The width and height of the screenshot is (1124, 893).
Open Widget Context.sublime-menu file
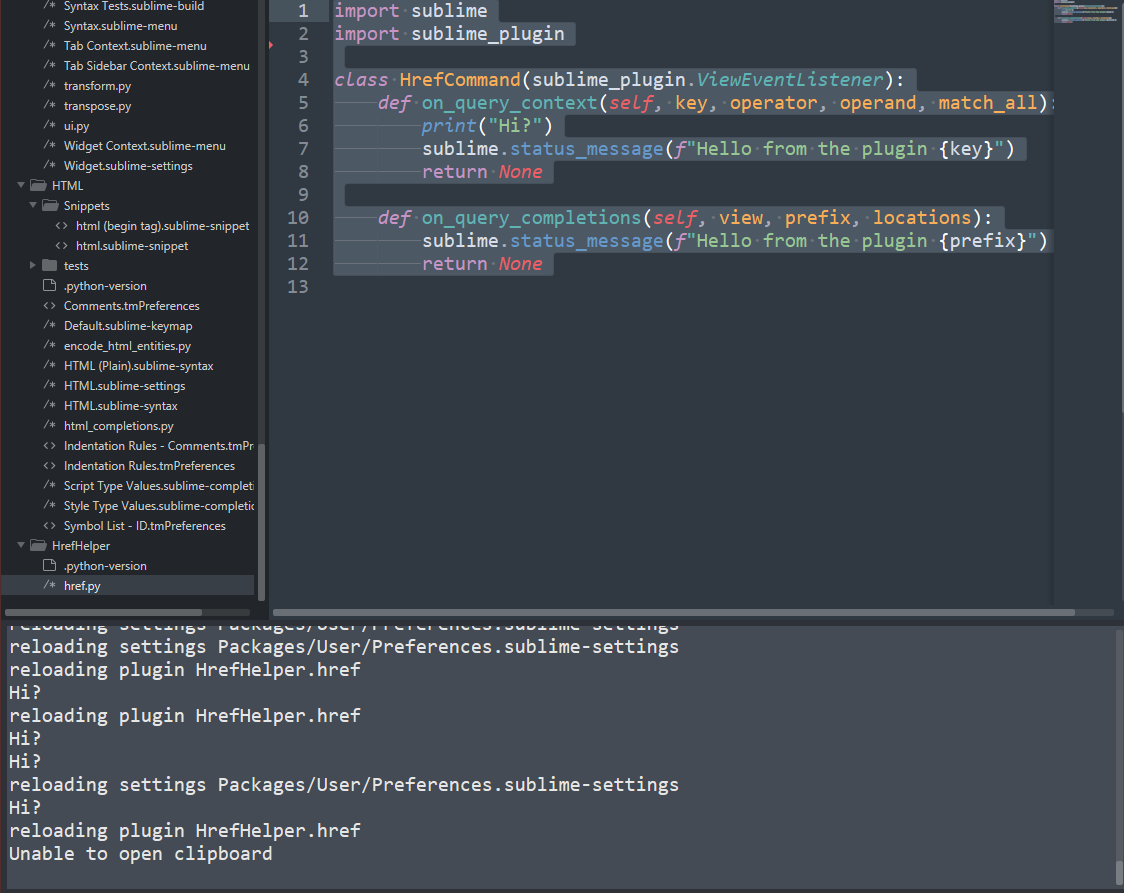(145, 145)
